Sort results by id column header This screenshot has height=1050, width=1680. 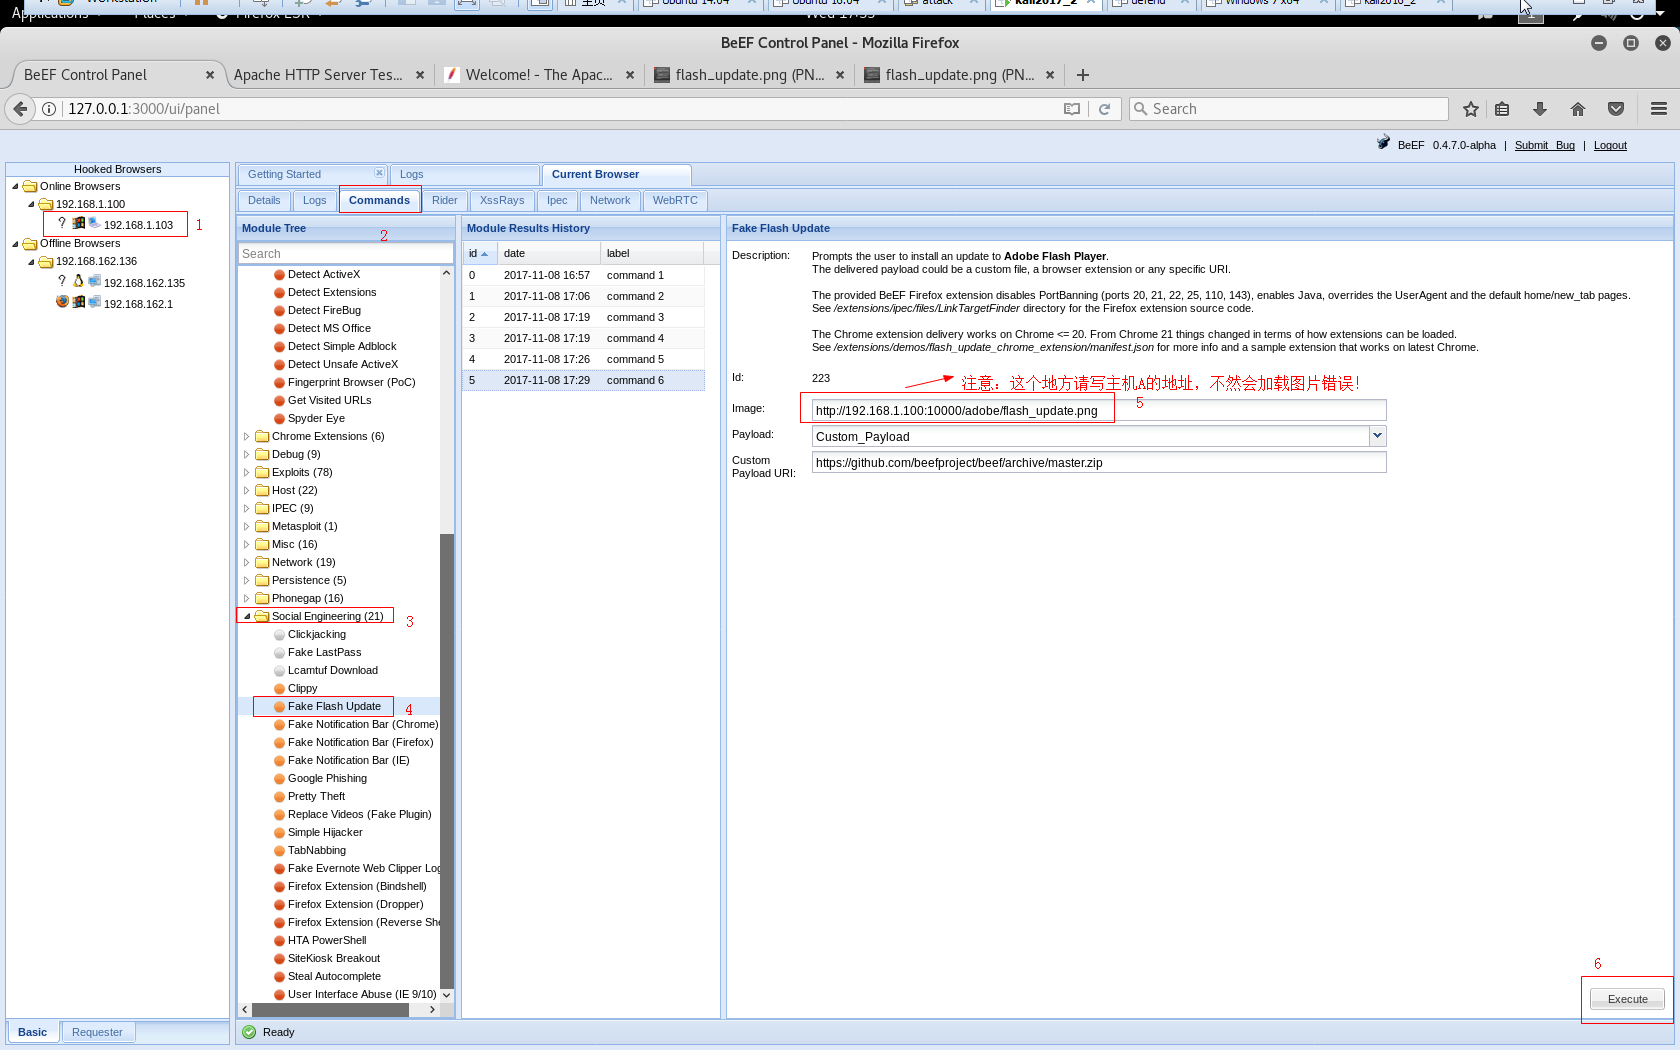481,253
